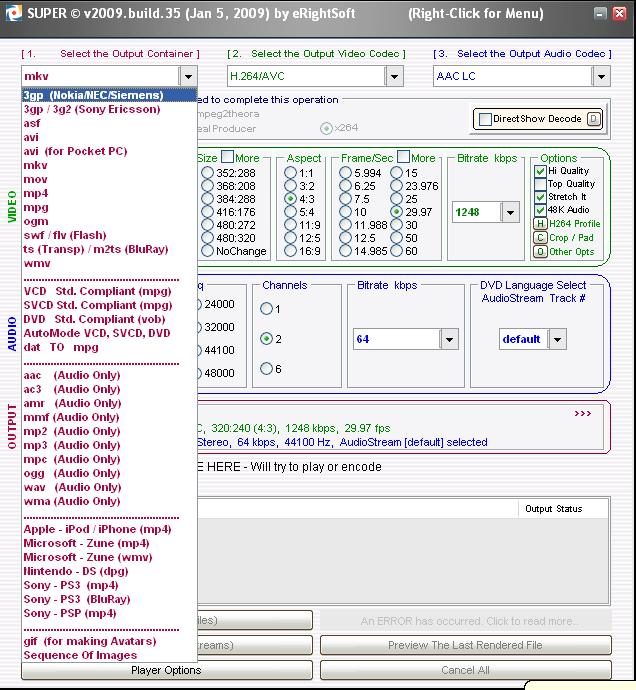Choose AutoMode VCD, SVCD, DVD
The image size is (636, 690).
tap(109, 333)
